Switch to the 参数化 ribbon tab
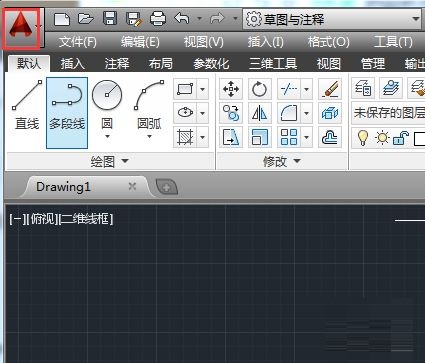 tap(211, 64)
